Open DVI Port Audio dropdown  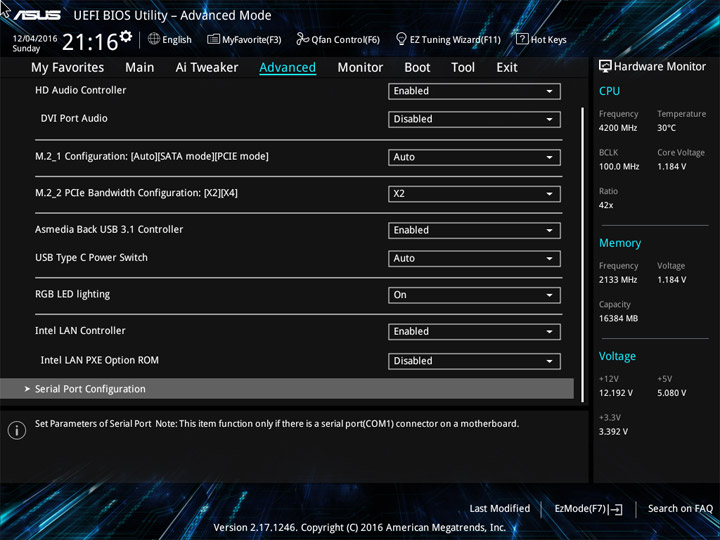(474, 119)
